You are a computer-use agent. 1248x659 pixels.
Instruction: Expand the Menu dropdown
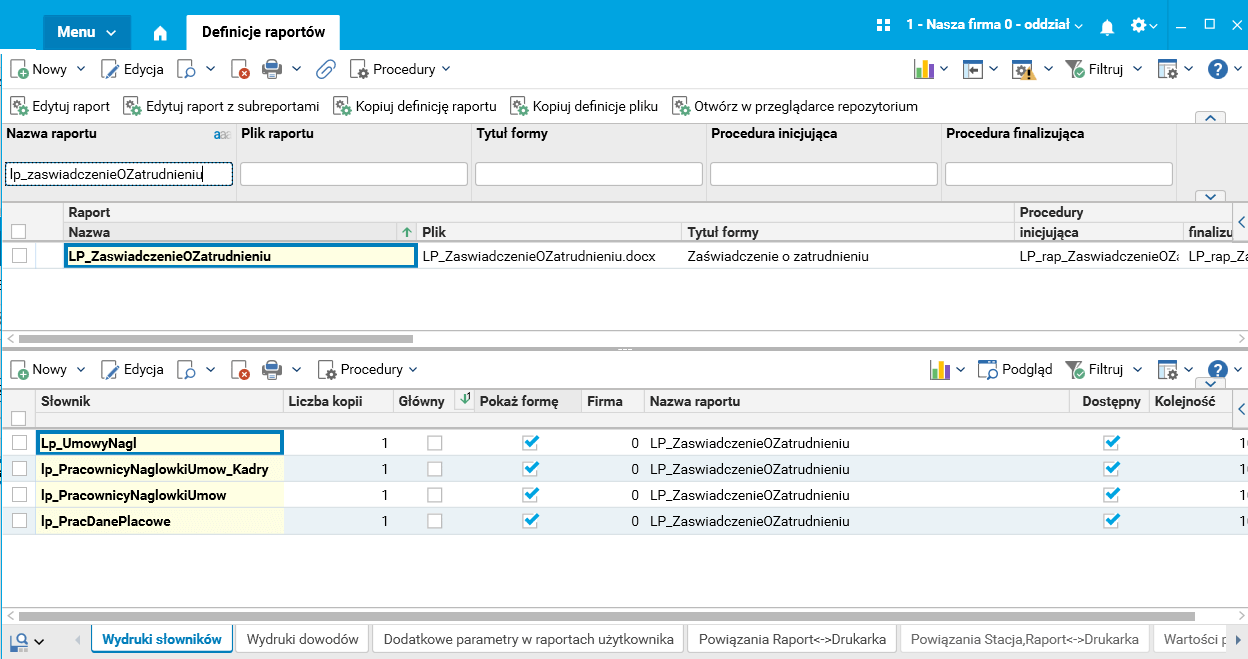pos(86,32)
